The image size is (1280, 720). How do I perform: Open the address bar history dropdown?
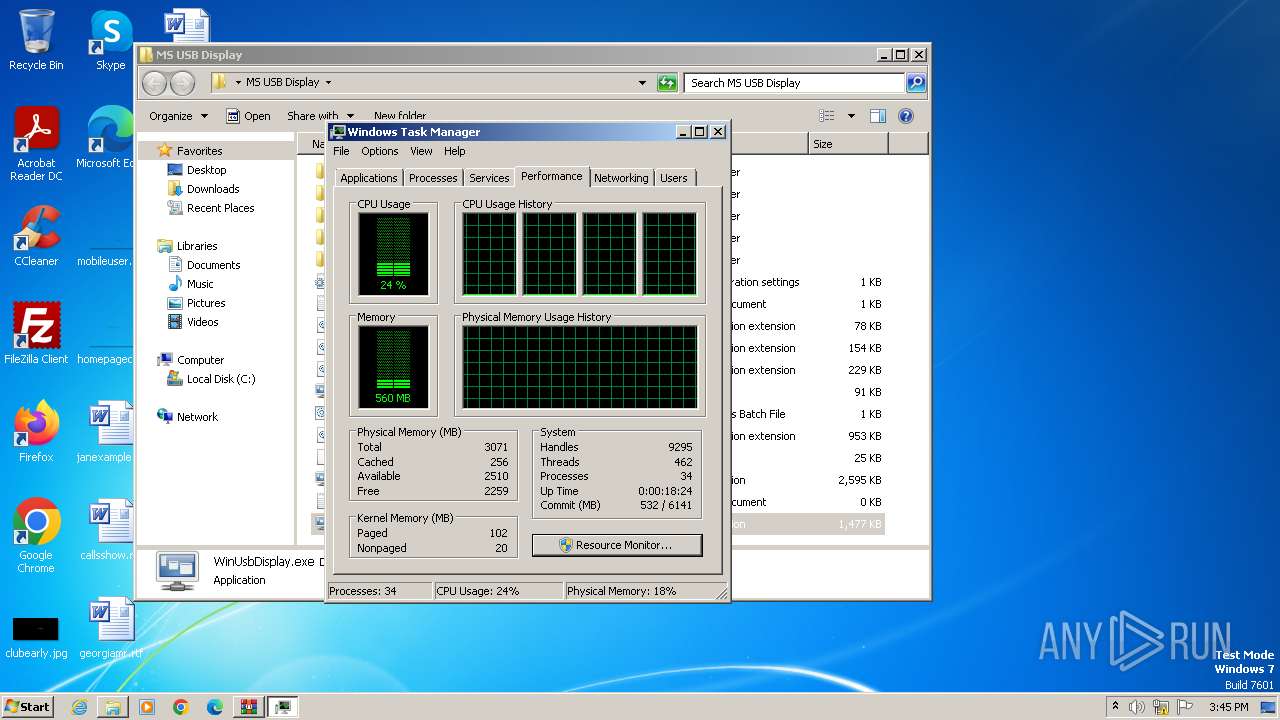coord(642,83)
